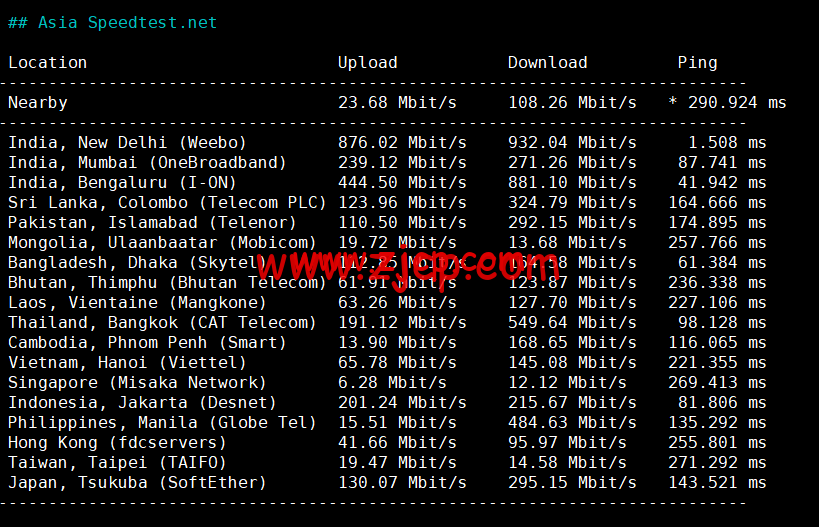Click the Japan, Tsukuba (SoftEther) entry
Viewport: 819px width, 527px height.
(137, 482)
